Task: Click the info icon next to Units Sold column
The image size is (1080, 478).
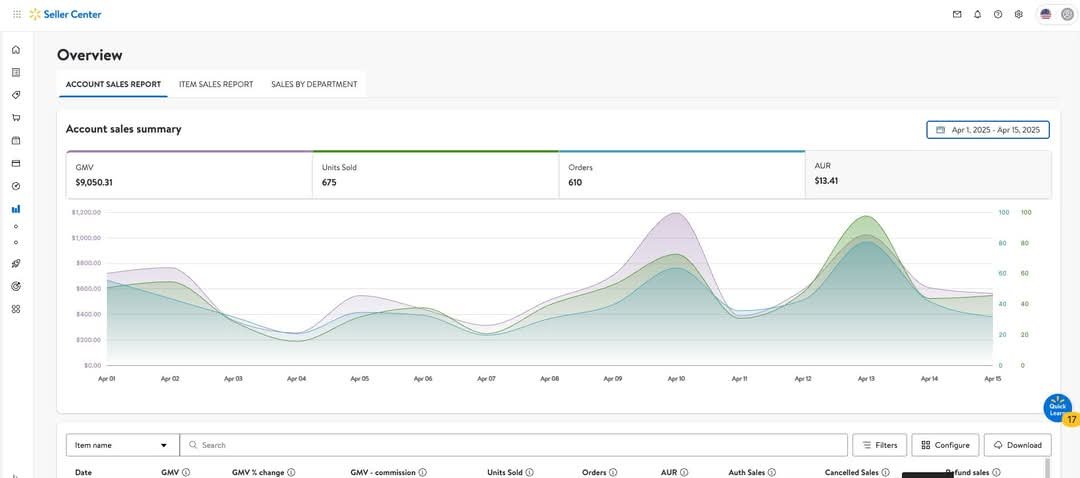Action: 530,472
